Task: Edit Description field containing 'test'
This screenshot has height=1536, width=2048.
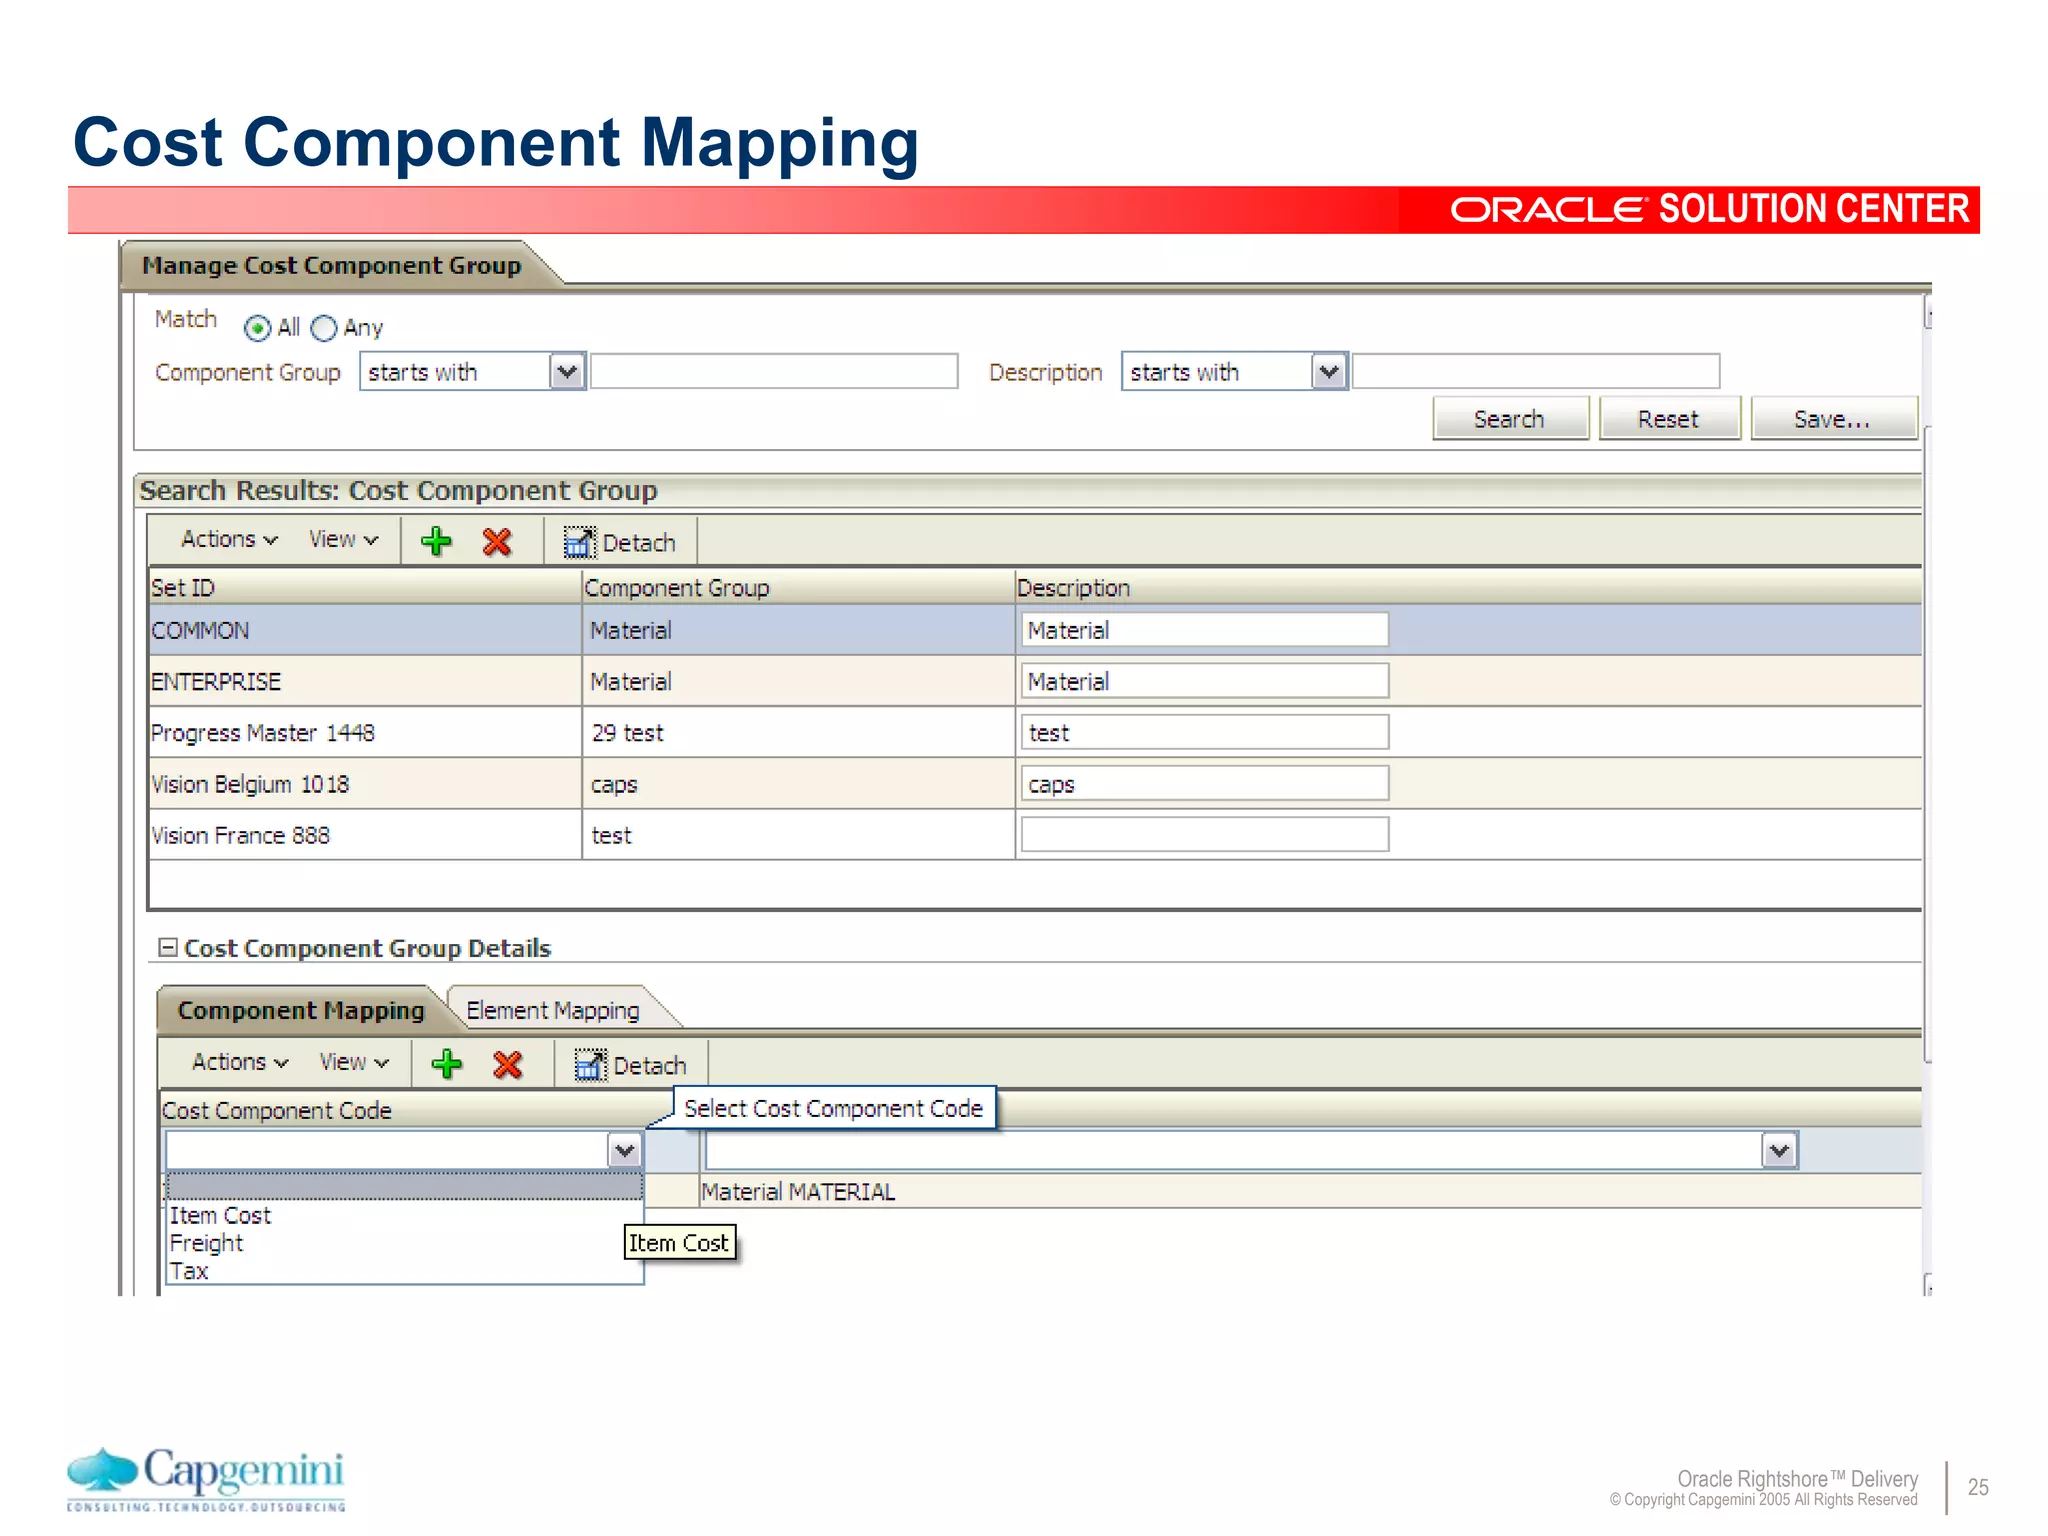Action: (x=1205, y=733)
